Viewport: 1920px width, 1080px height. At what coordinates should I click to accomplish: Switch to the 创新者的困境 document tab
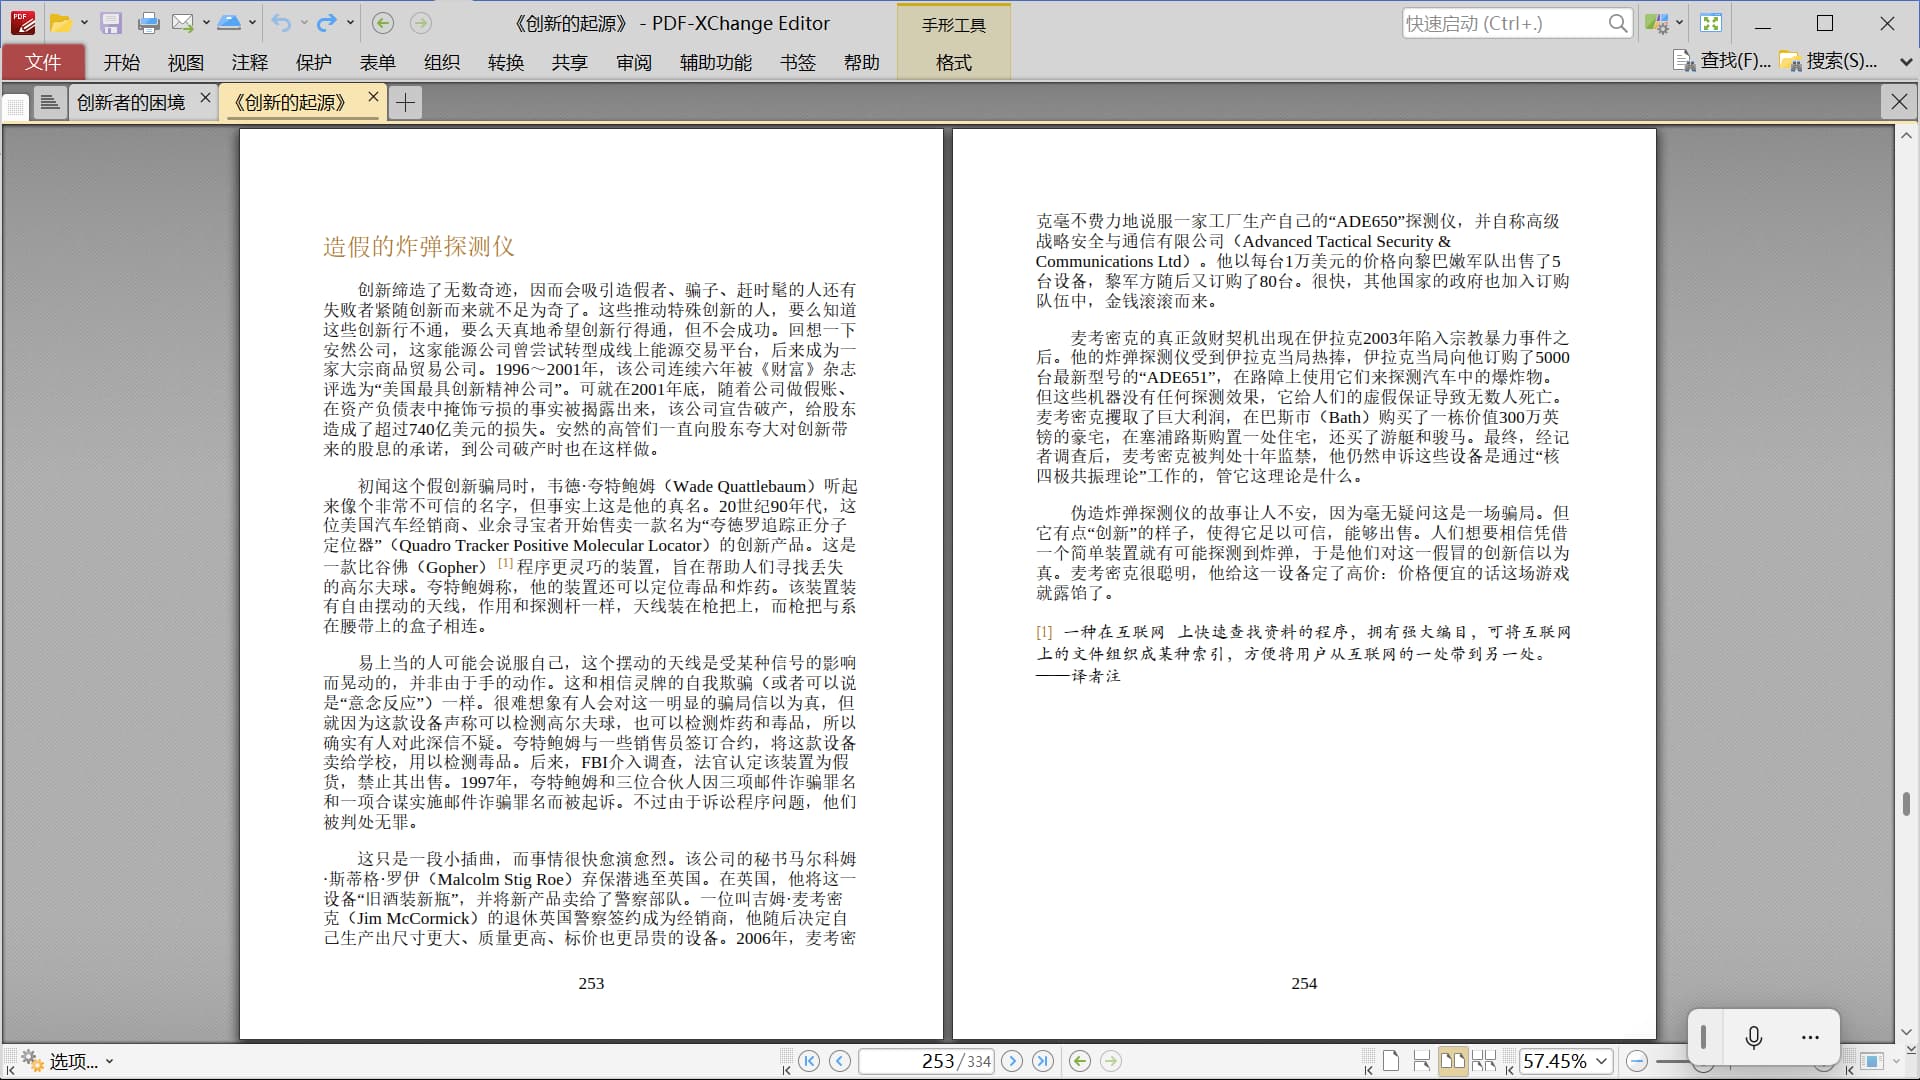click(x=130, y=102)
